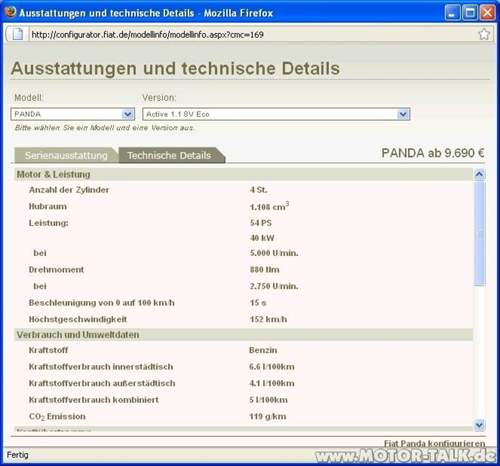500x466 pixels.
Task: Click the Kraftstoff value Benzin
Action: click(x=263, y=350)
